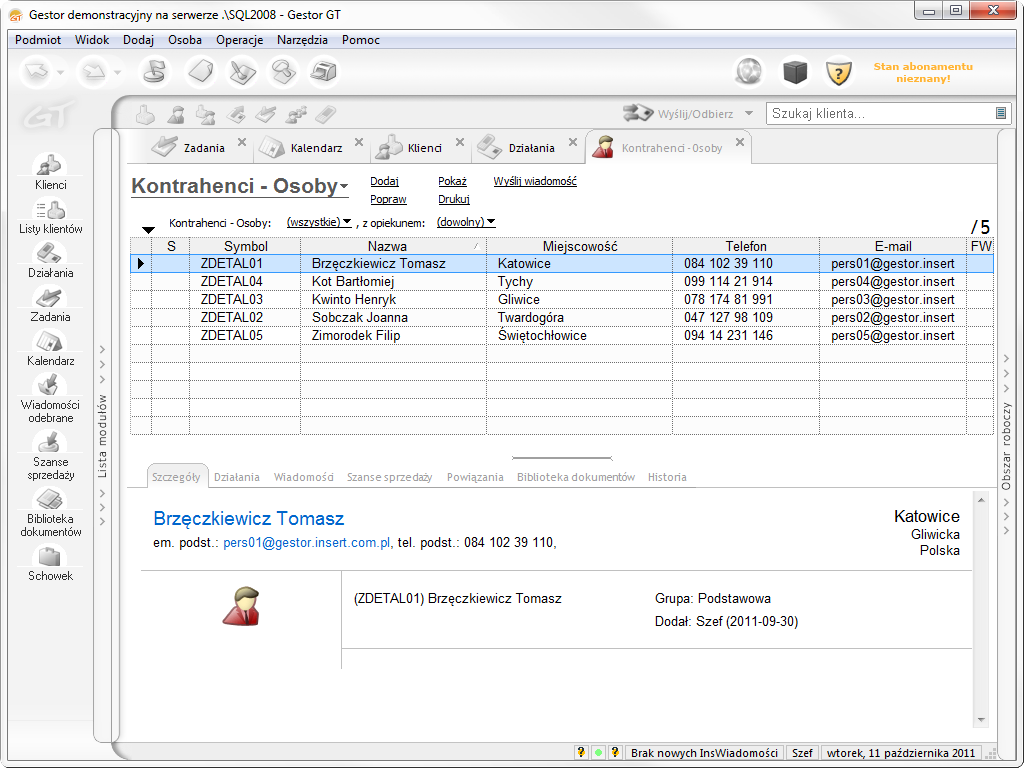Open the Kalendarz sidebar module
Image resolution: width=1024 pixels, height=768 pixels.
click(x=51, y=346)
